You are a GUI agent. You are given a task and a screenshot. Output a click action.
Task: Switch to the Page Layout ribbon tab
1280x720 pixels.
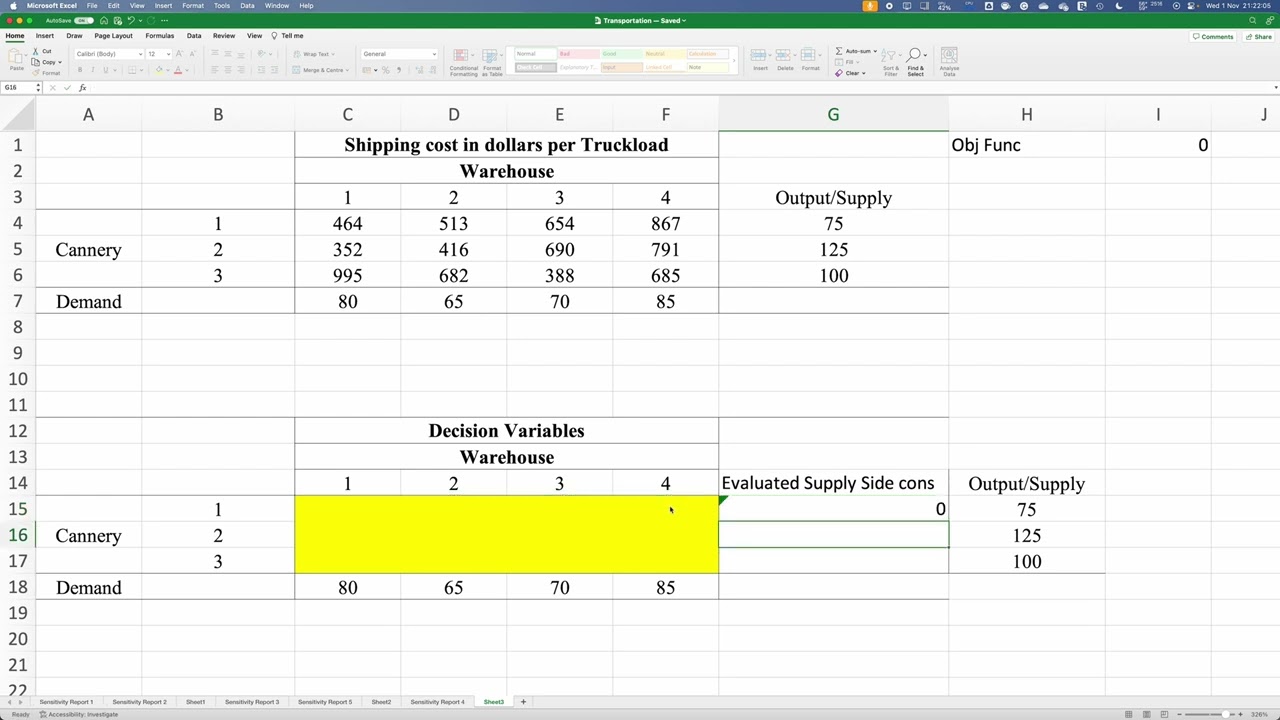click(x=113, y=36)
